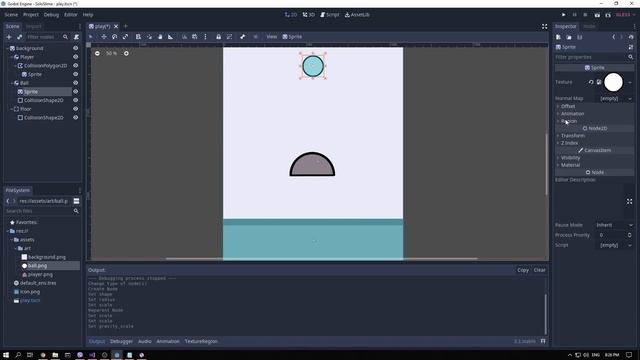640x360 pixels.
Task: Hide the background node
Action: click(76, 48)
